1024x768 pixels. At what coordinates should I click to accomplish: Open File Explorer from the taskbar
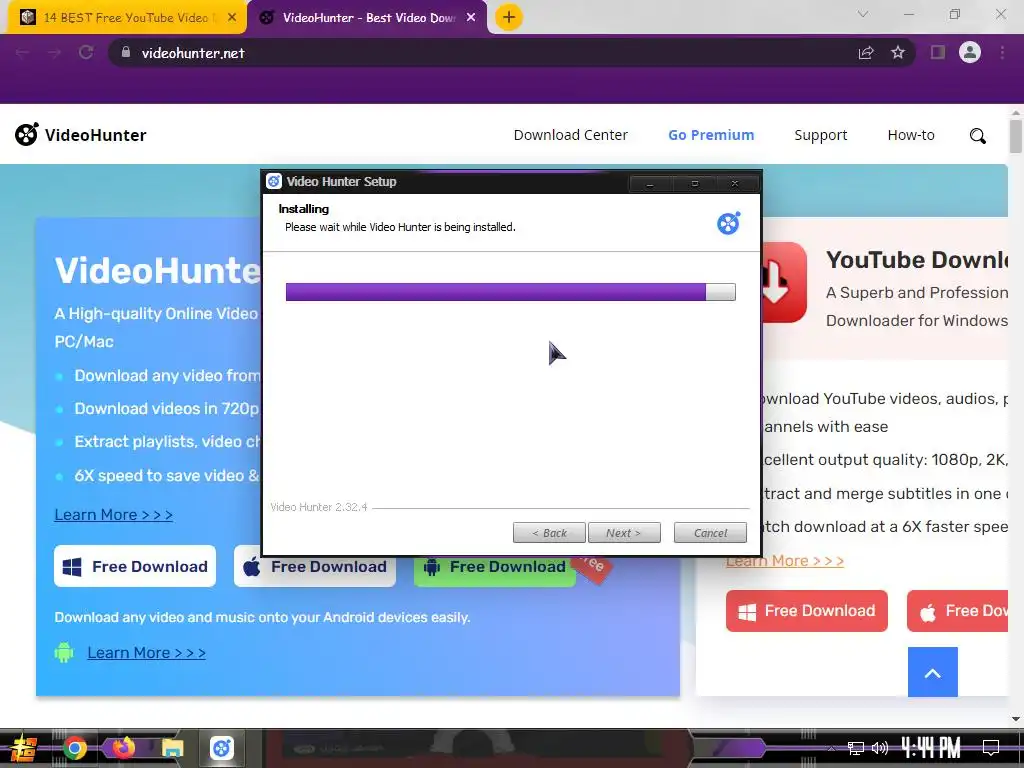(172, 748)
